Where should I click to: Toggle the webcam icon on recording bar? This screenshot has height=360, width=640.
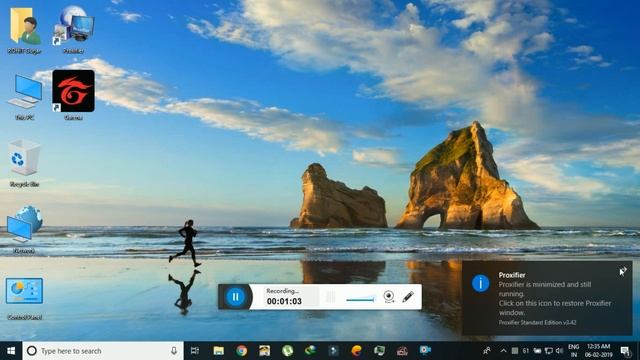click(389, 296)
